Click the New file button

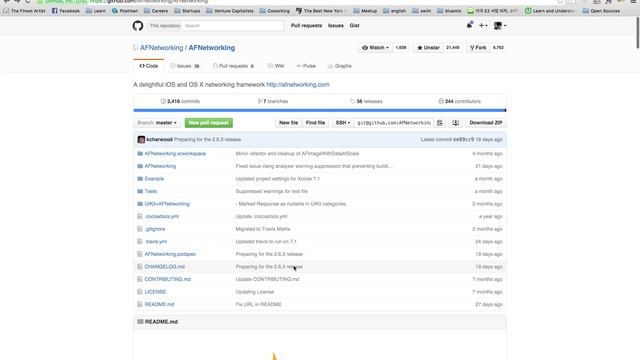pos(288,123)
